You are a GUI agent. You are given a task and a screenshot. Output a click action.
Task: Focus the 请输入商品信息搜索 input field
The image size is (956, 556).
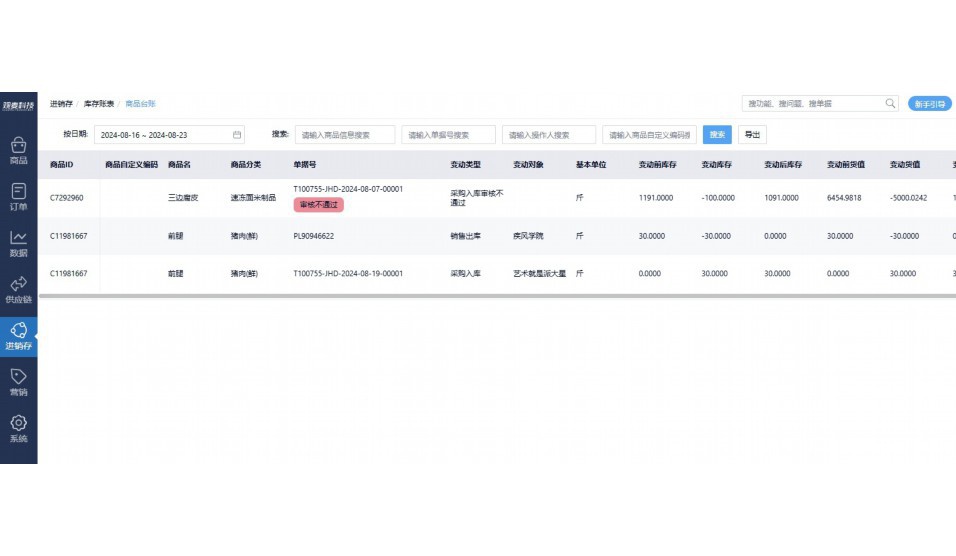(345, 134)
